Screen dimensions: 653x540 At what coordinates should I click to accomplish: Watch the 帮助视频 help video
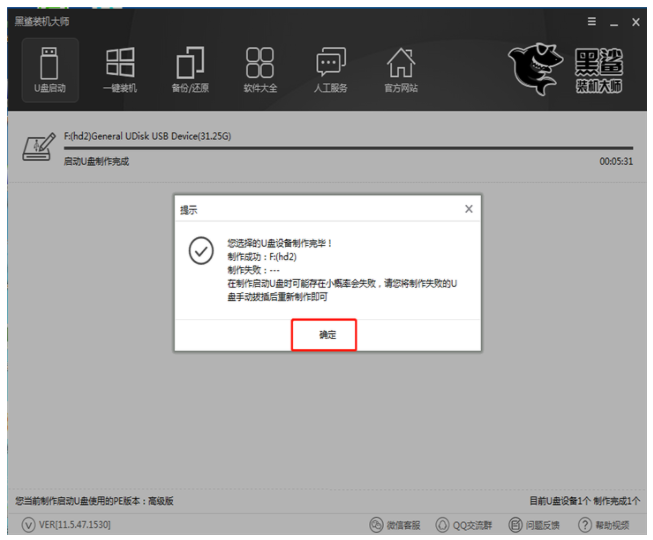tap(604, 525)
